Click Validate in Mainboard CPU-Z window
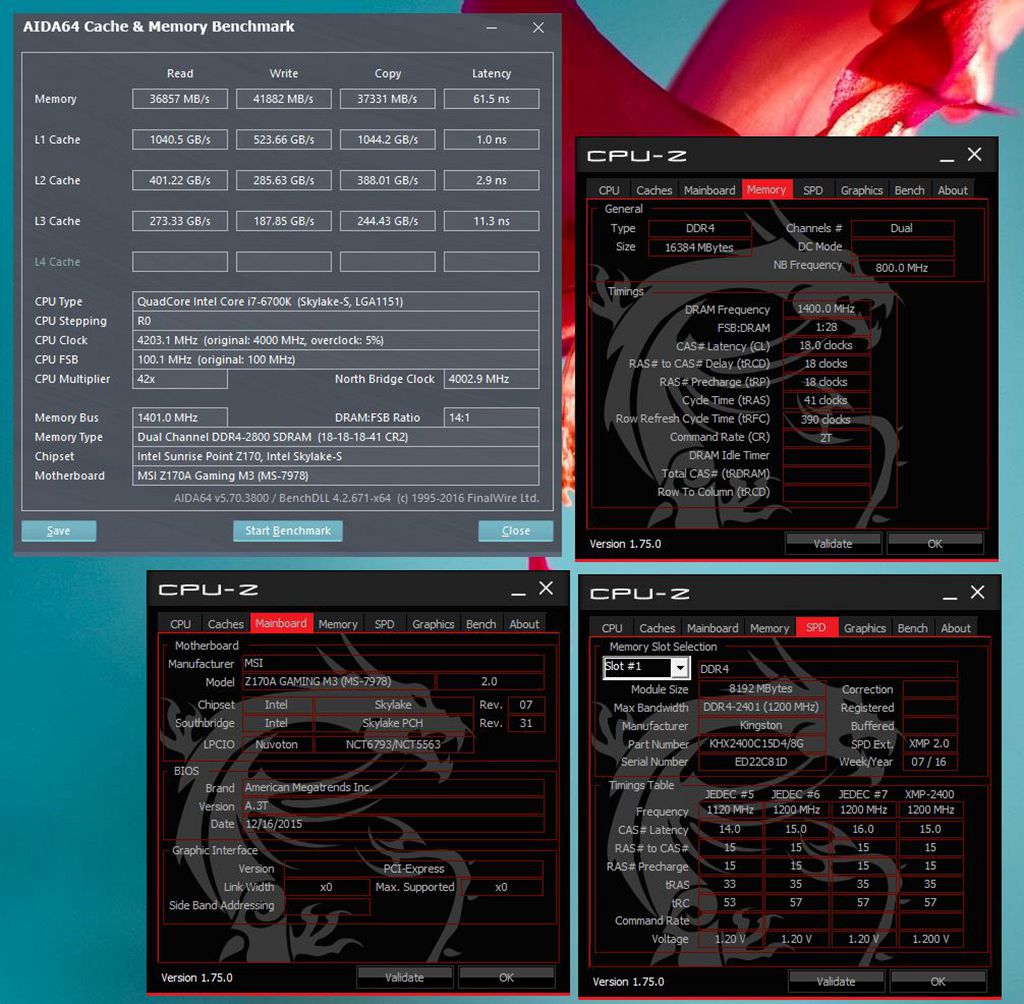The width and height of the screenshot is (1024, 1004). (404, 977)
